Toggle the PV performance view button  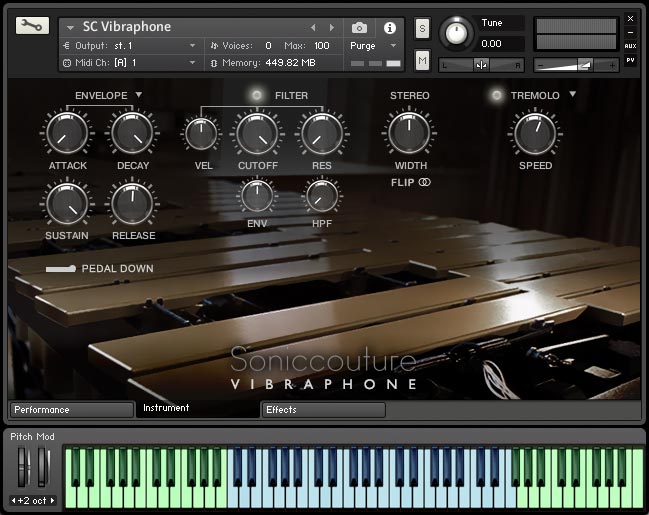(630, 60)
